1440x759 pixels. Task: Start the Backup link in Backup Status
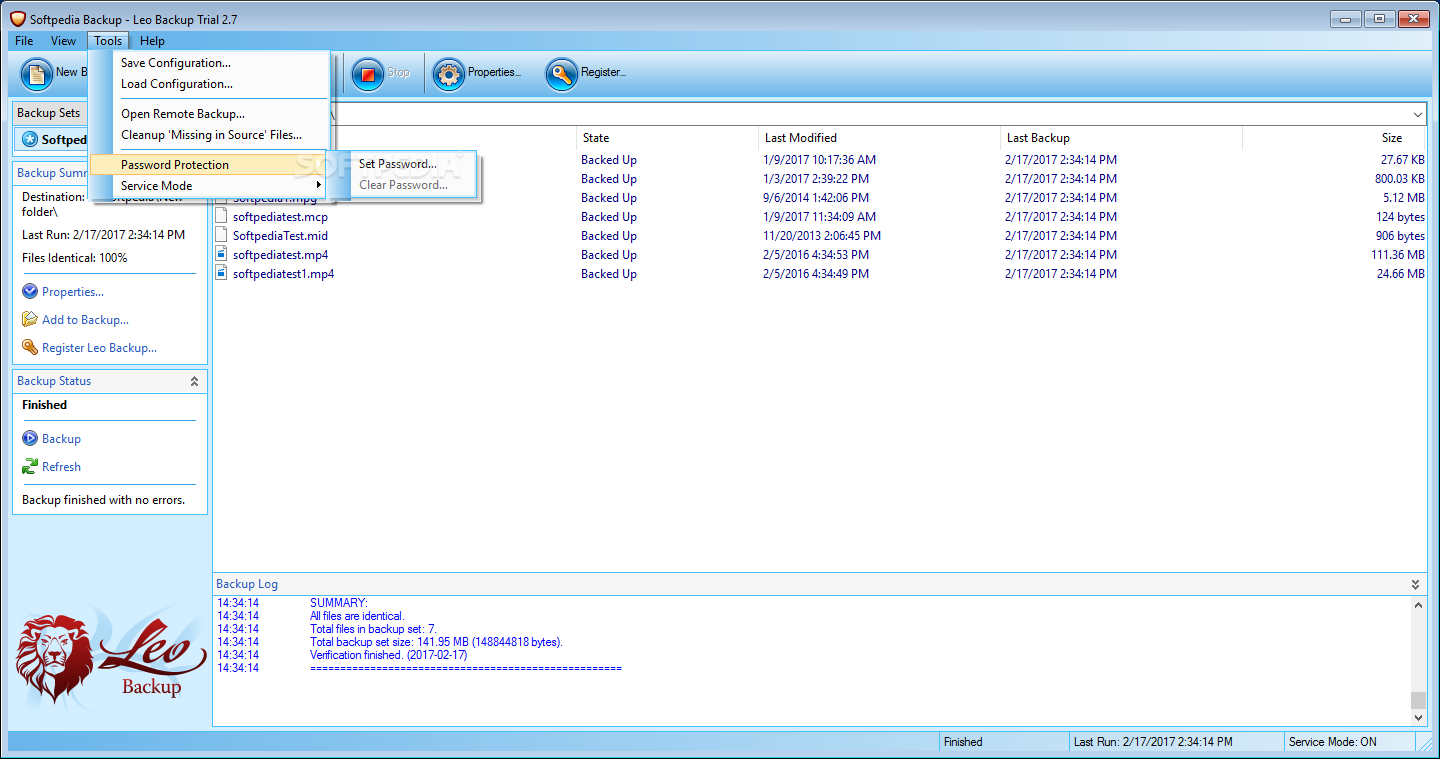pos(61,439)
